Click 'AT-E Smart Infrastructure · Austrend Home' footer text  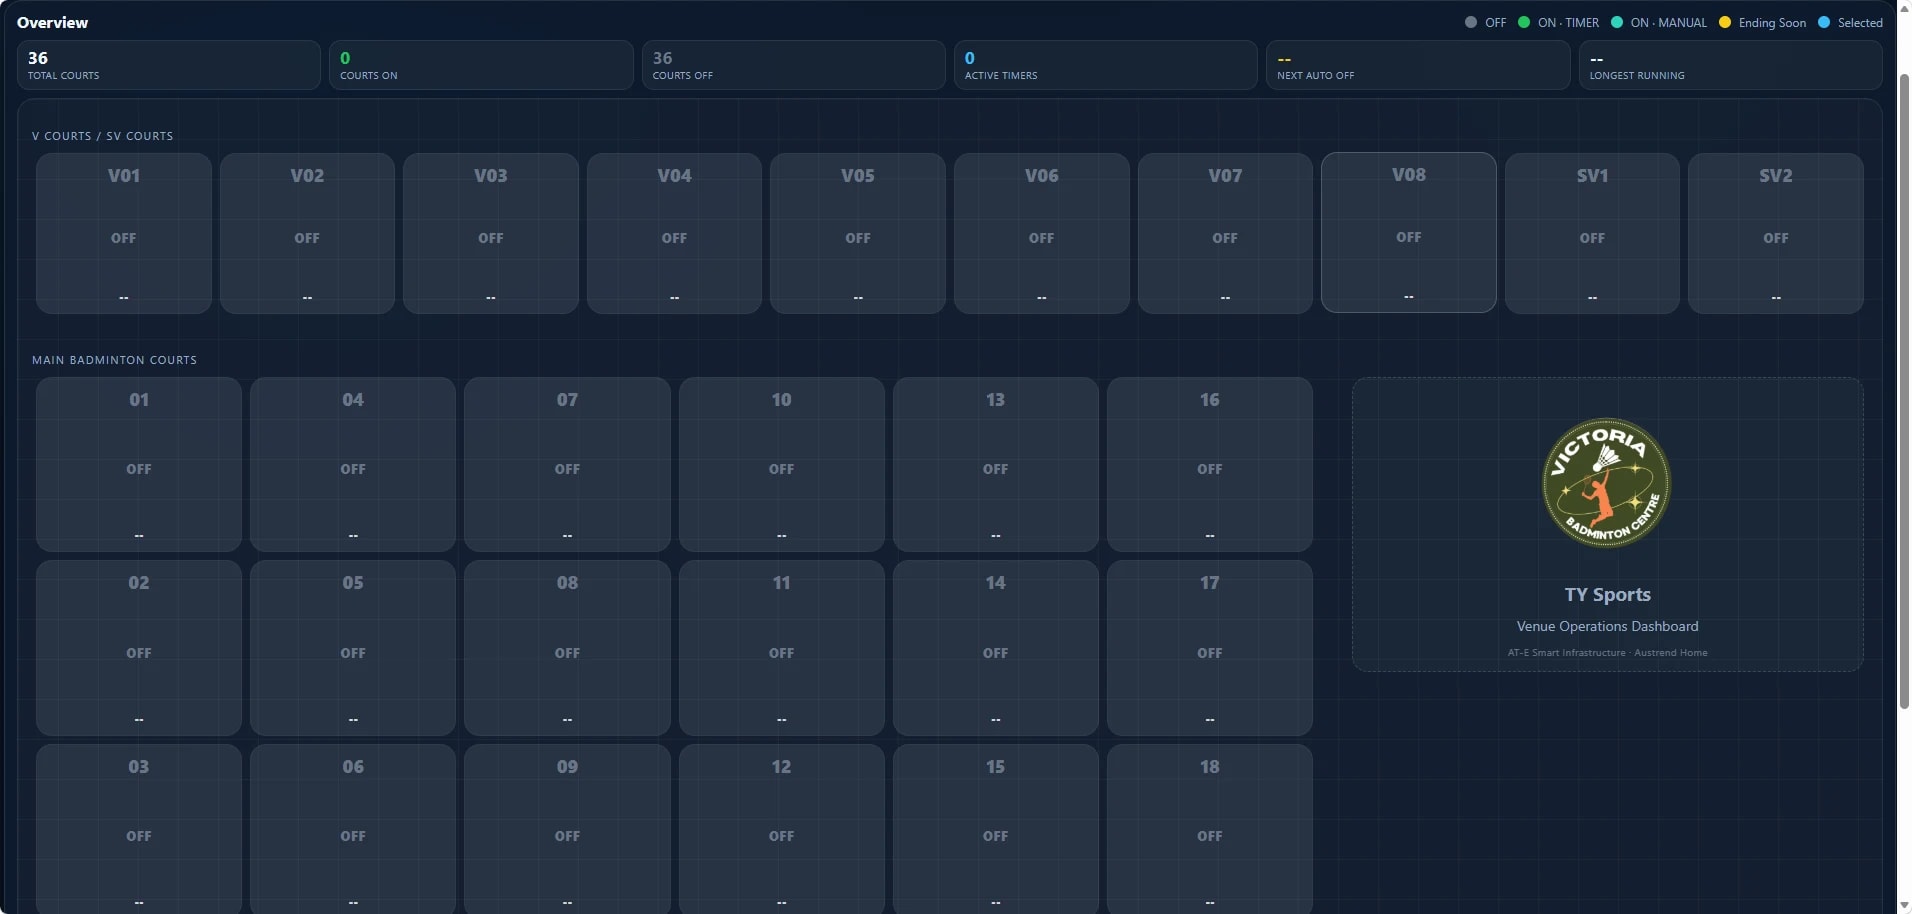tap(1607, 653)
